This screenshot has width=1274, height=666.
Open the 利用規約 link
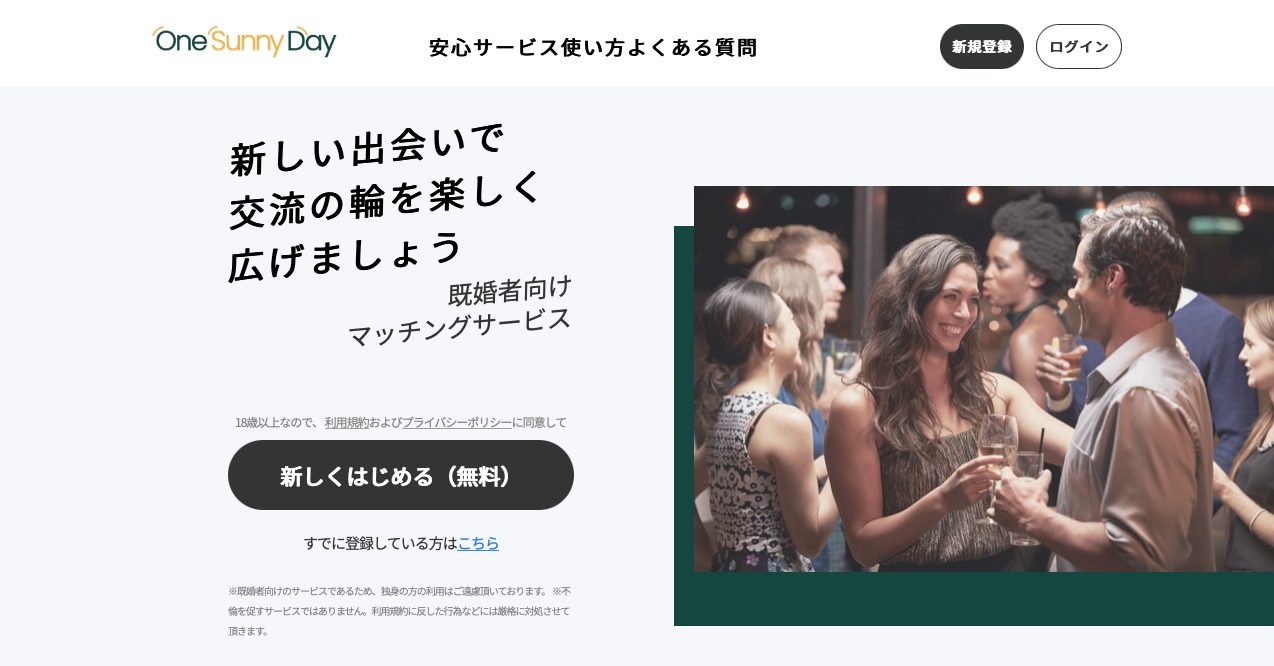click(x=347, y=422)
